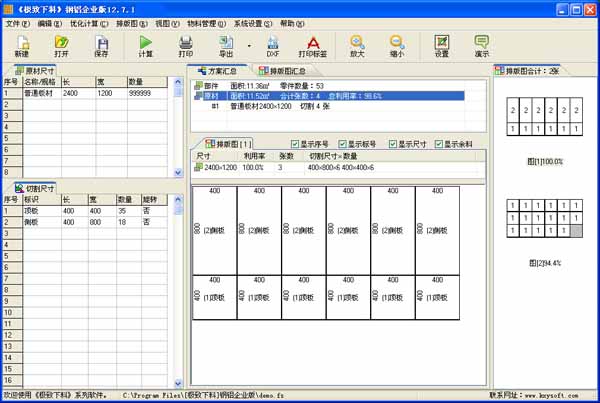Viewport: 600px width, 403px height.
Task: Click the 1200 width cell in 原材尺寸
Action: click(x=111, y=93)
